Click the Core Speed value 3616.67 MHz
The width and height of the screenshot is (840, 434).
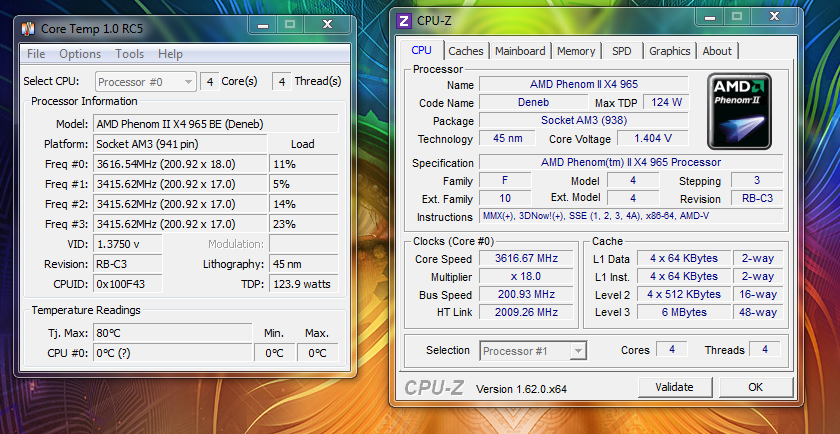click(x=526, y=258)
